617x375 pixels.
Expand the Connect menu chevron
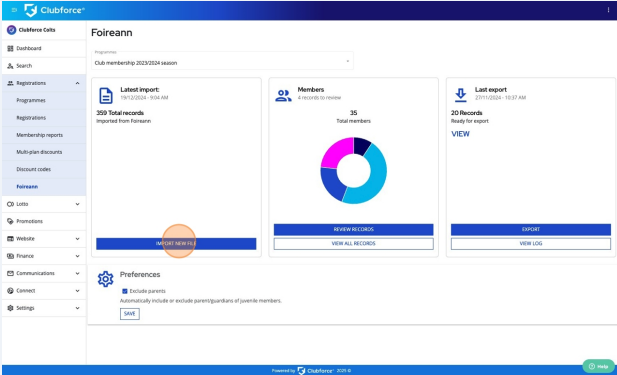coord(78,291)
